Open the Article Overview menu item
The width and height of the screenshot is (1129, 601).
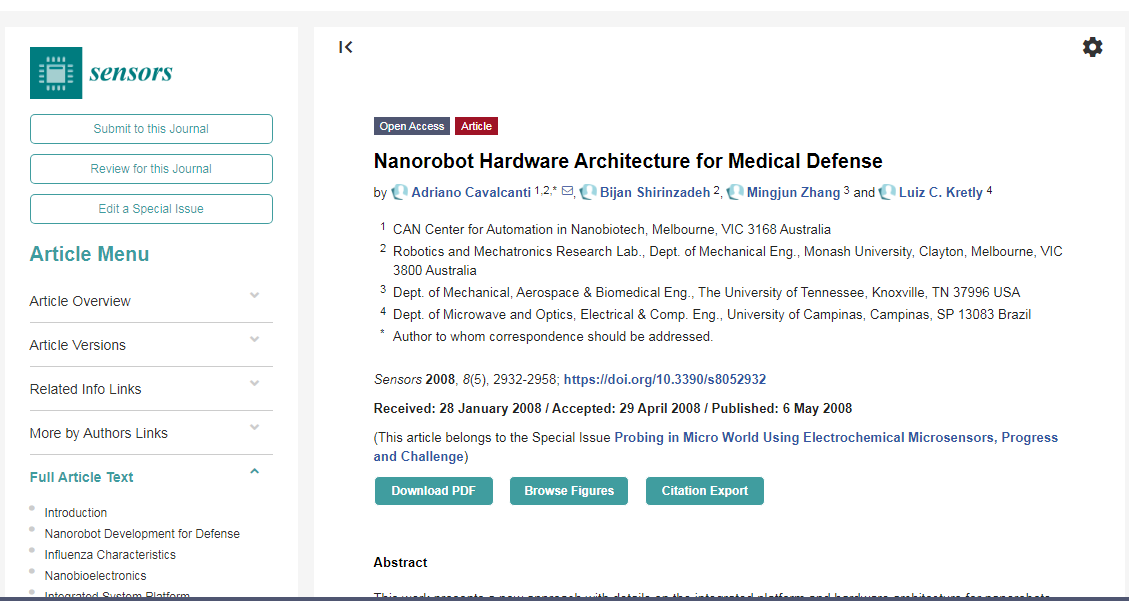[x=80, y=301]
